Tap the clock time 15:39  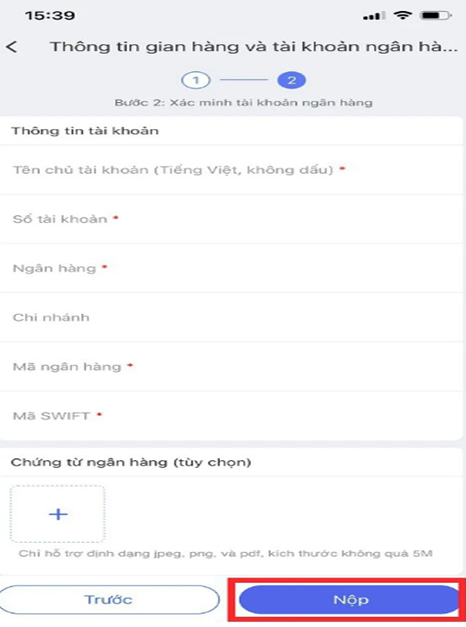point(50,16)
